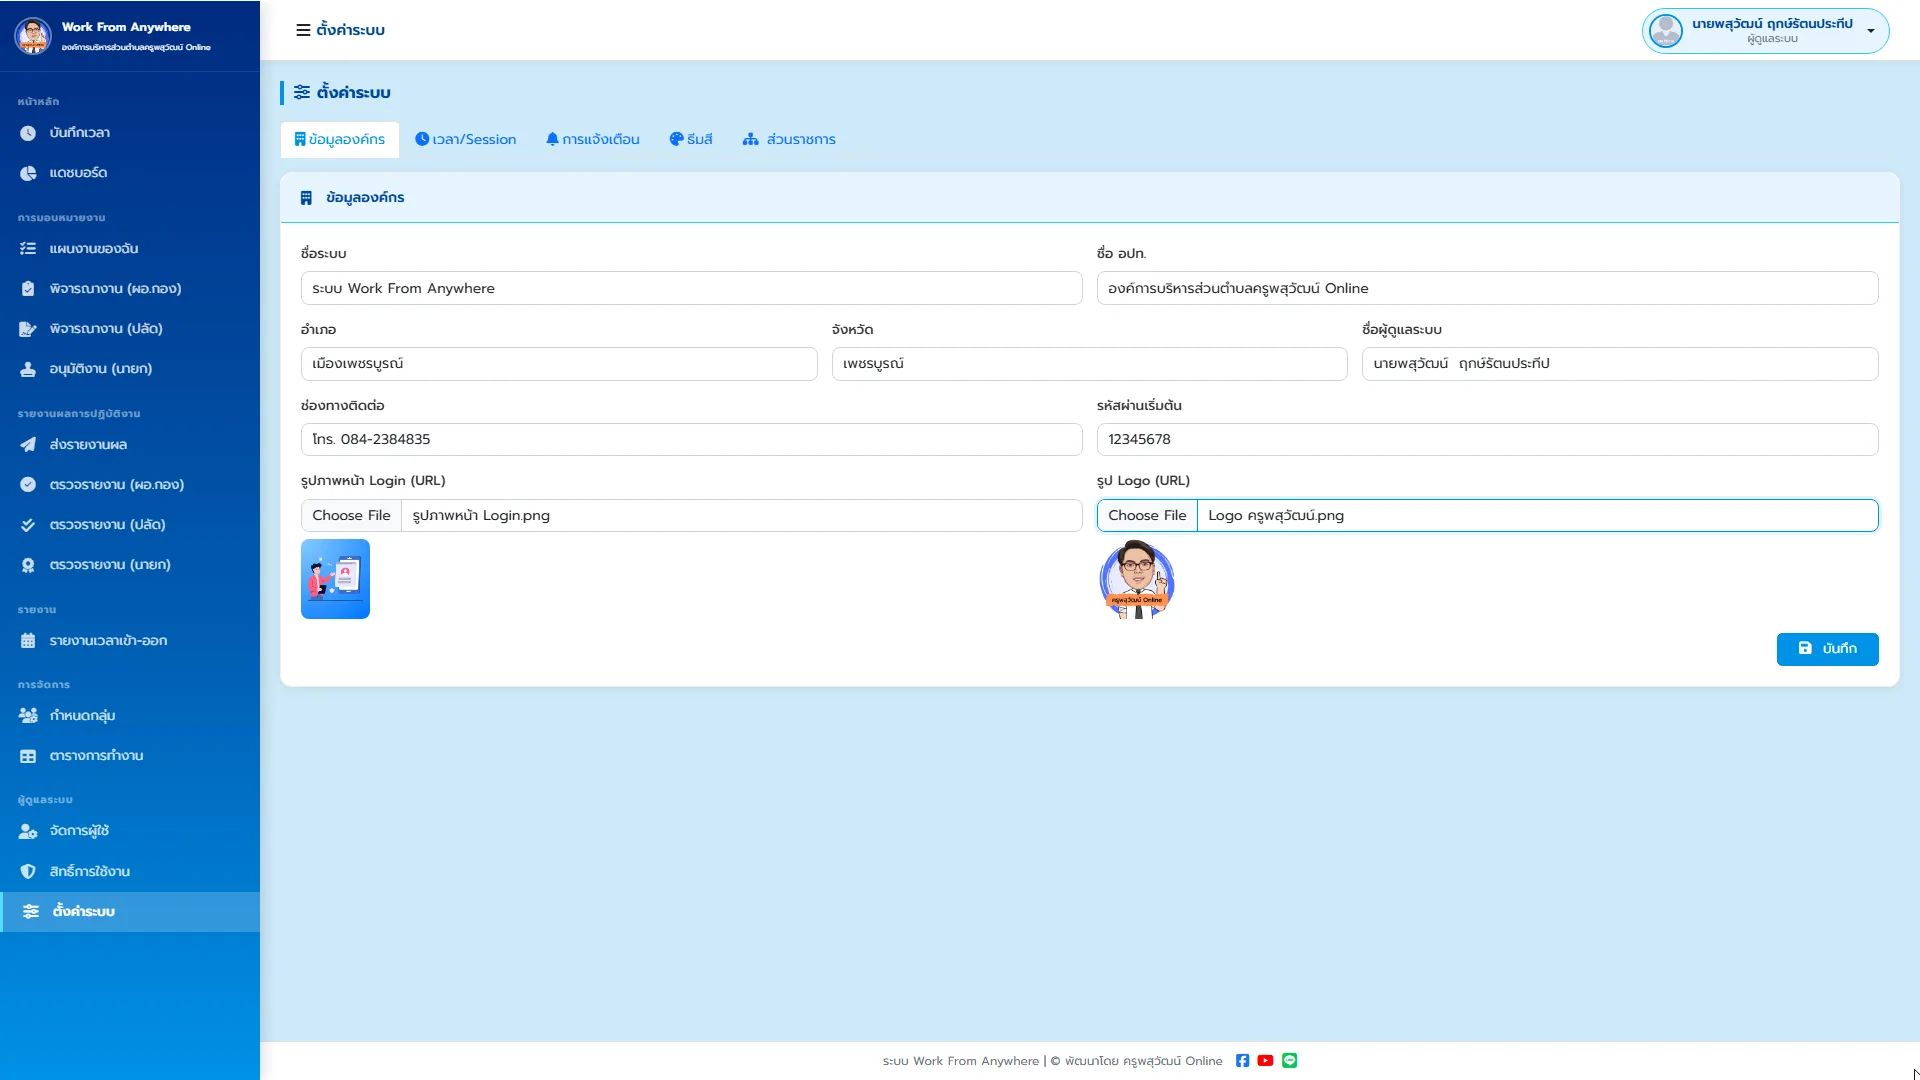Open the LINE icon in footer
This screenshot has height=1080, width=1920.
click(1290, 1061)
